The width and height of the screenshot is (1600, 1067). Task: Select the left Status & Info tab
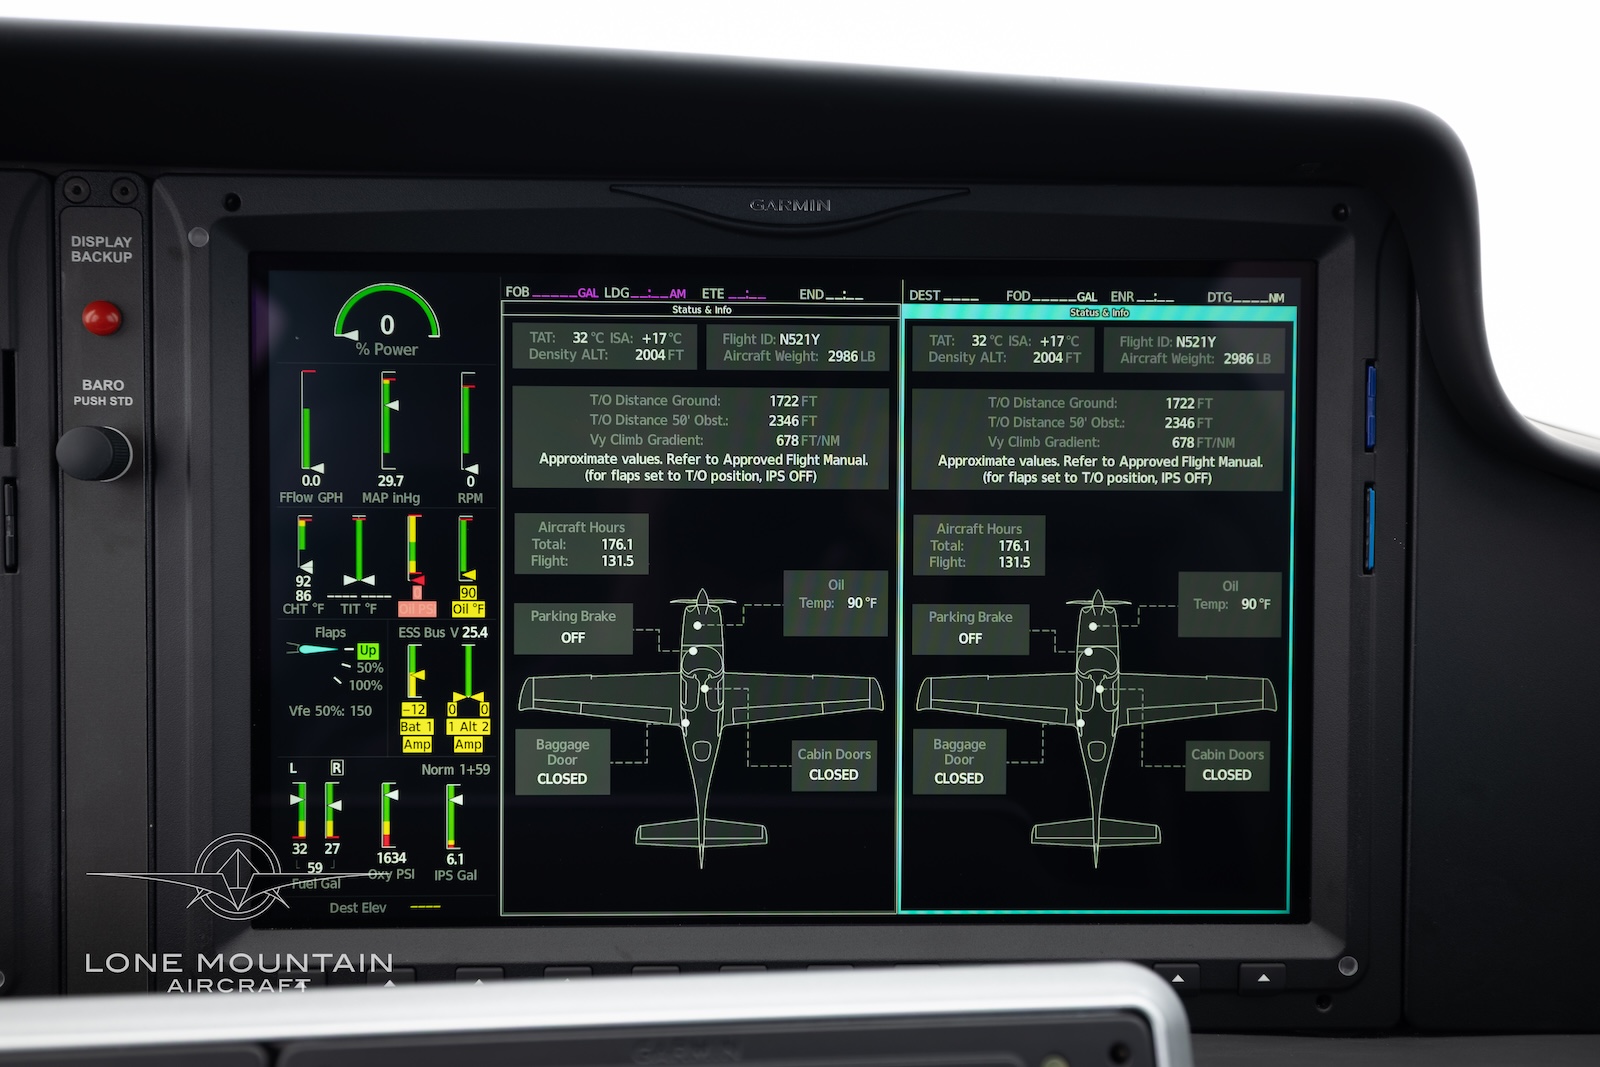coord(701,310)
